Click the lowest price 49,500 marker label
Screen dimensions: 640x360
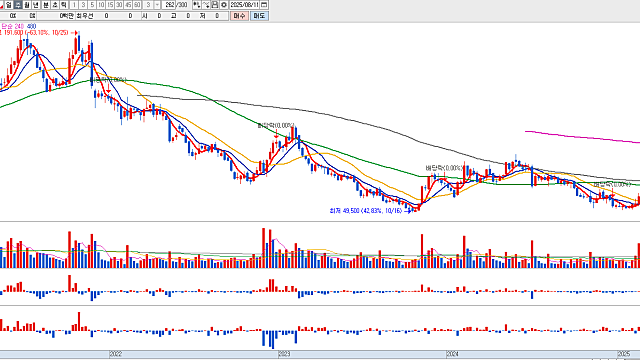point(366,211)
